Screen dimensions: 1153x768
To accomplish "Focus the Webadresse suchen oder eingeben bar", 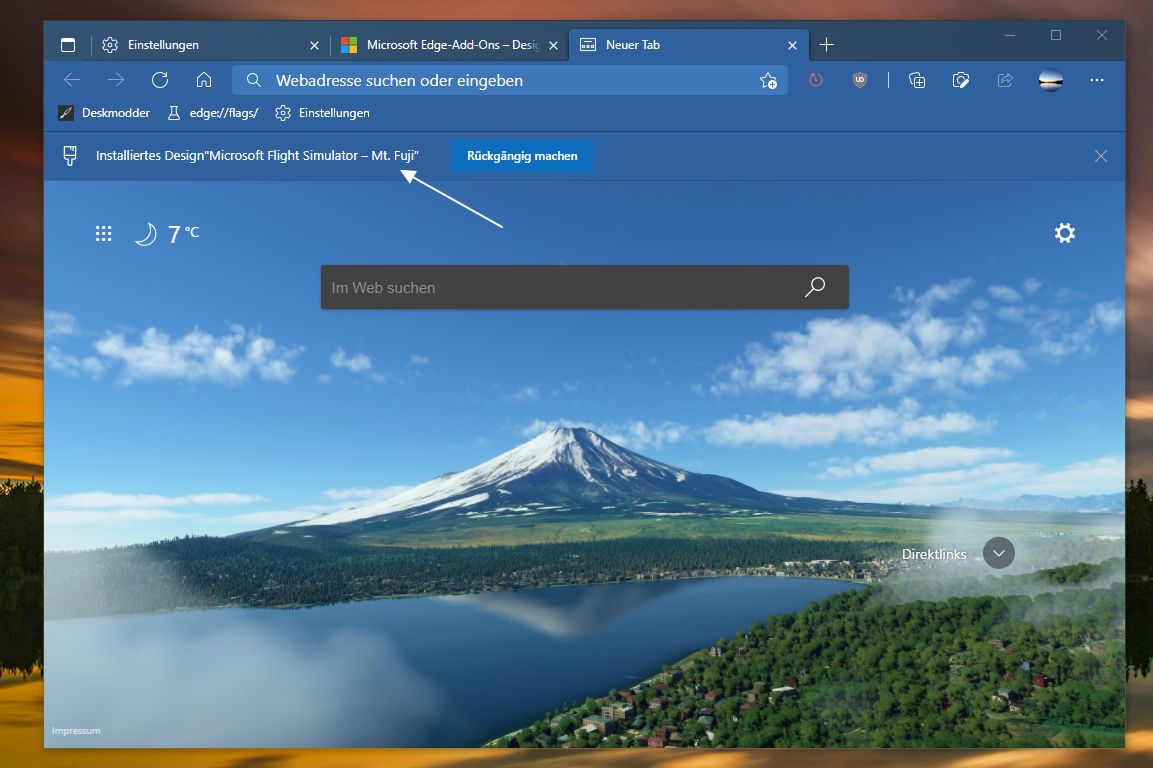I will (x=510, y=80).
